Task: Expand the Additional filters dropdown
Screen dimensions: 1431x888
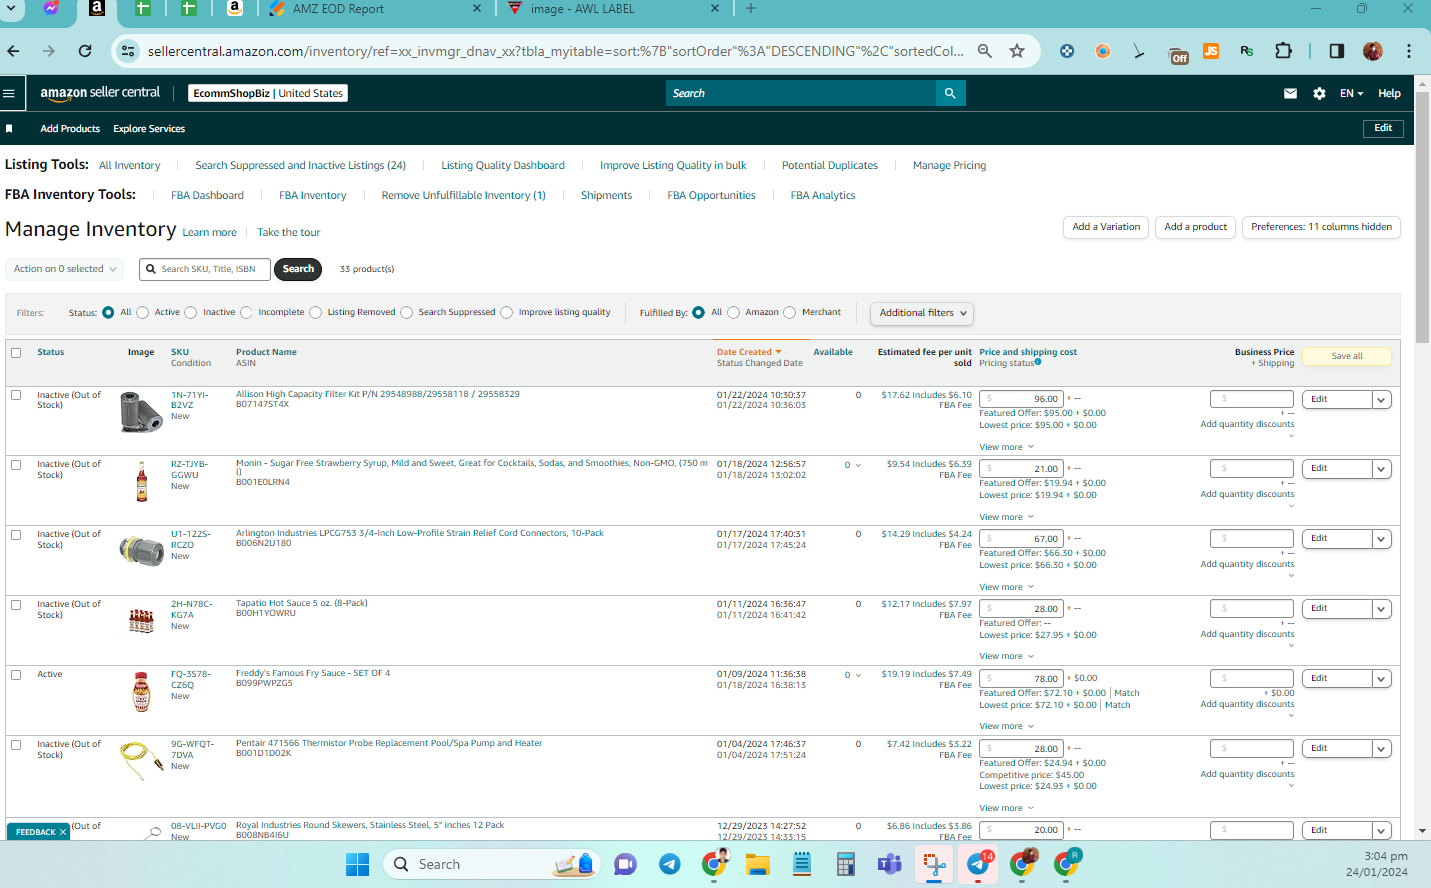Action: coord(922,313)
